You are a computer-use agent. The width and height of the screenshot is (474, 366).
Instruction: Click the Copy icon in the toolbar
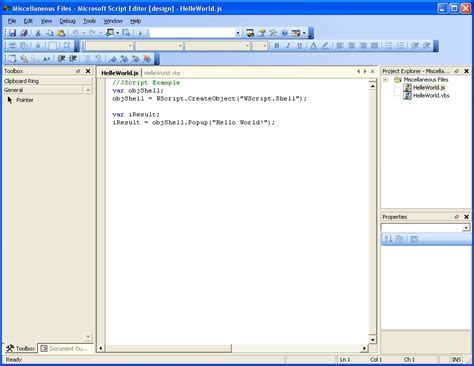tap(49, 33)
